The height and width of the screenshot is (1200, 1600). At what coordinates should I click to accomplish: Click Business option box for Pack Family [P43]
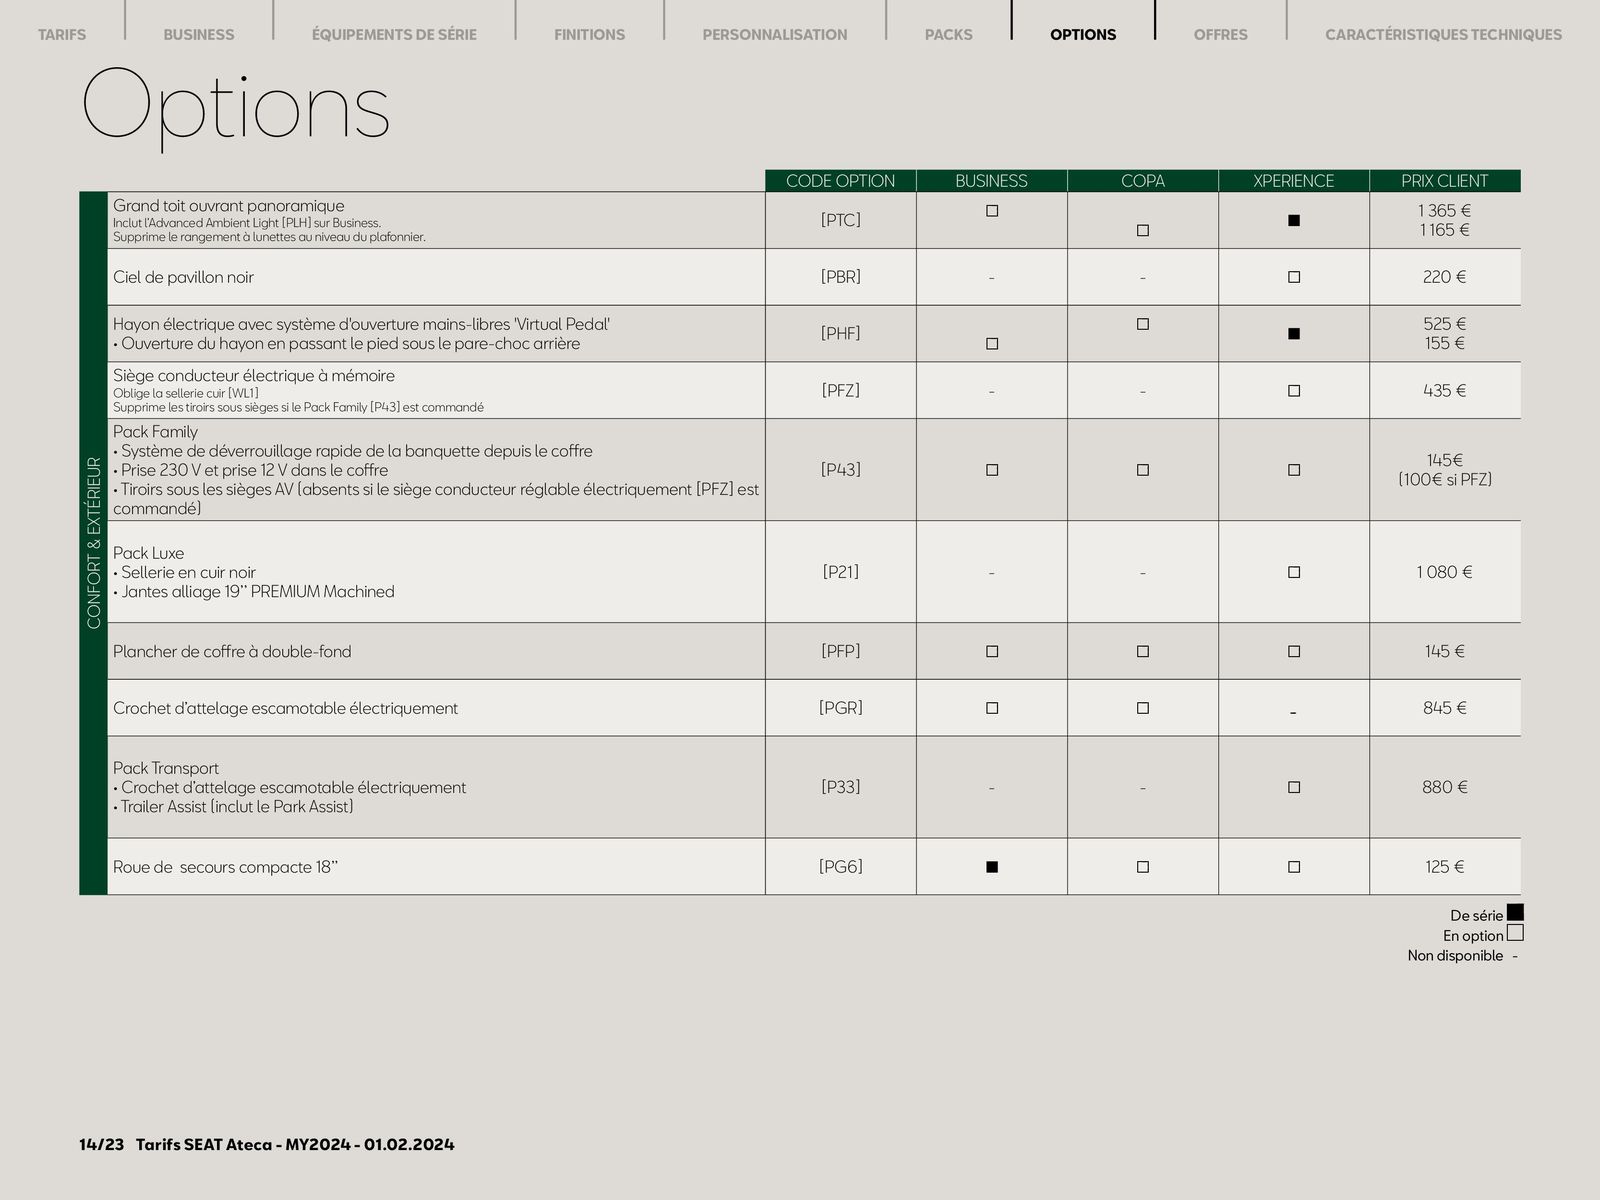(992, 470)
